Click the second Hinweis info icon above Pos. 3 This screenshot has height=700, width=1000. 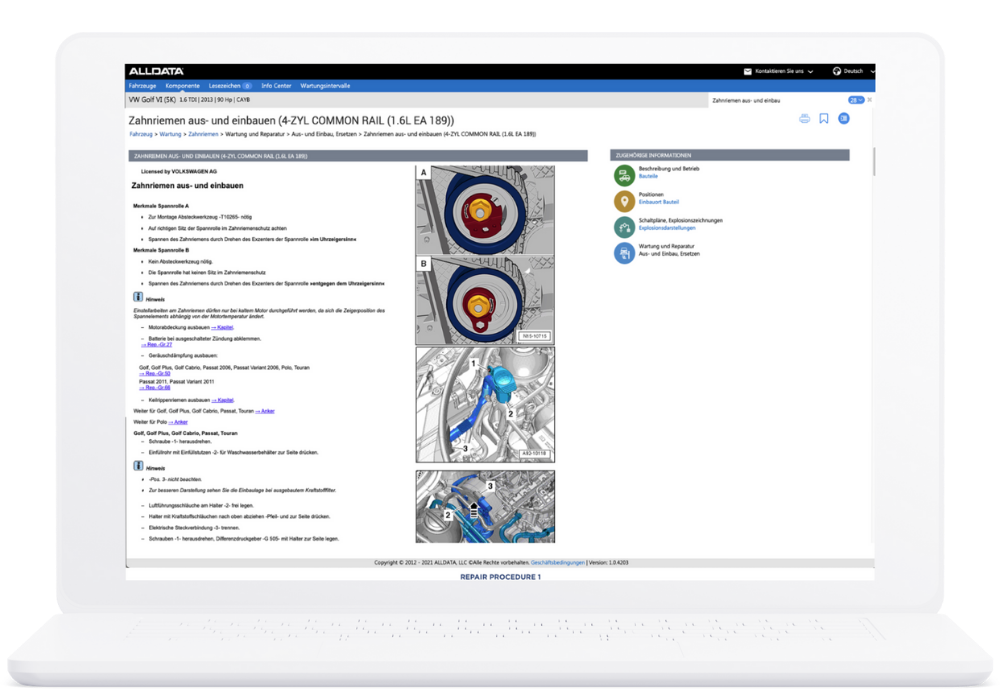click(x=138, y=465)
